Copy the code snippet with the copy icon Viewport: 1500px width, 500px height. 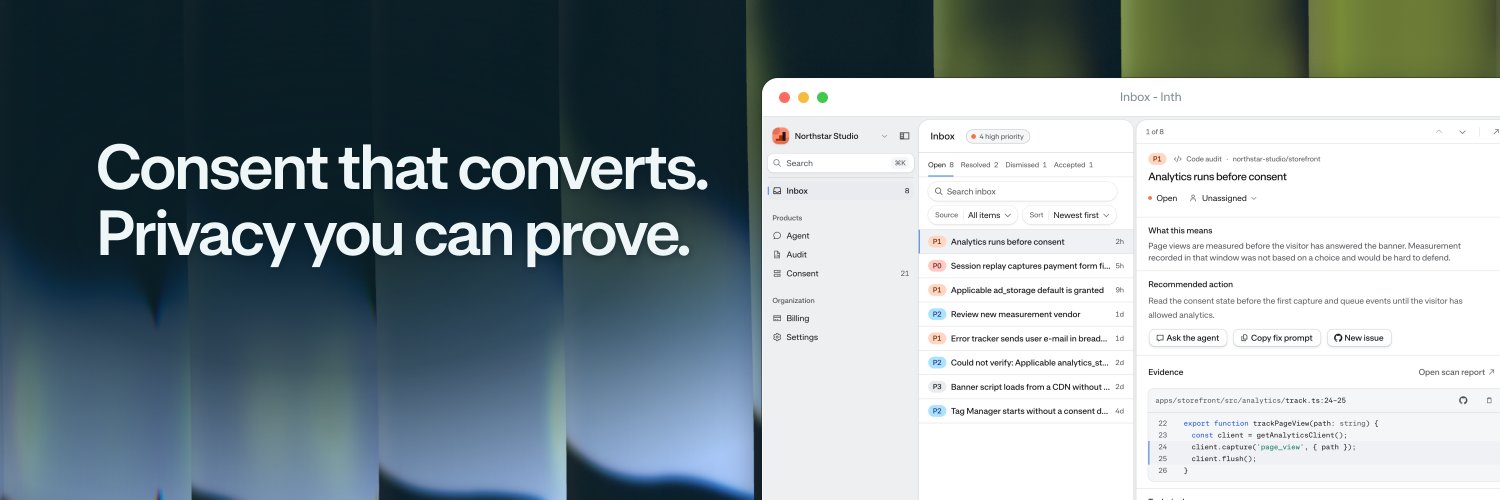tap(1489, 400)
